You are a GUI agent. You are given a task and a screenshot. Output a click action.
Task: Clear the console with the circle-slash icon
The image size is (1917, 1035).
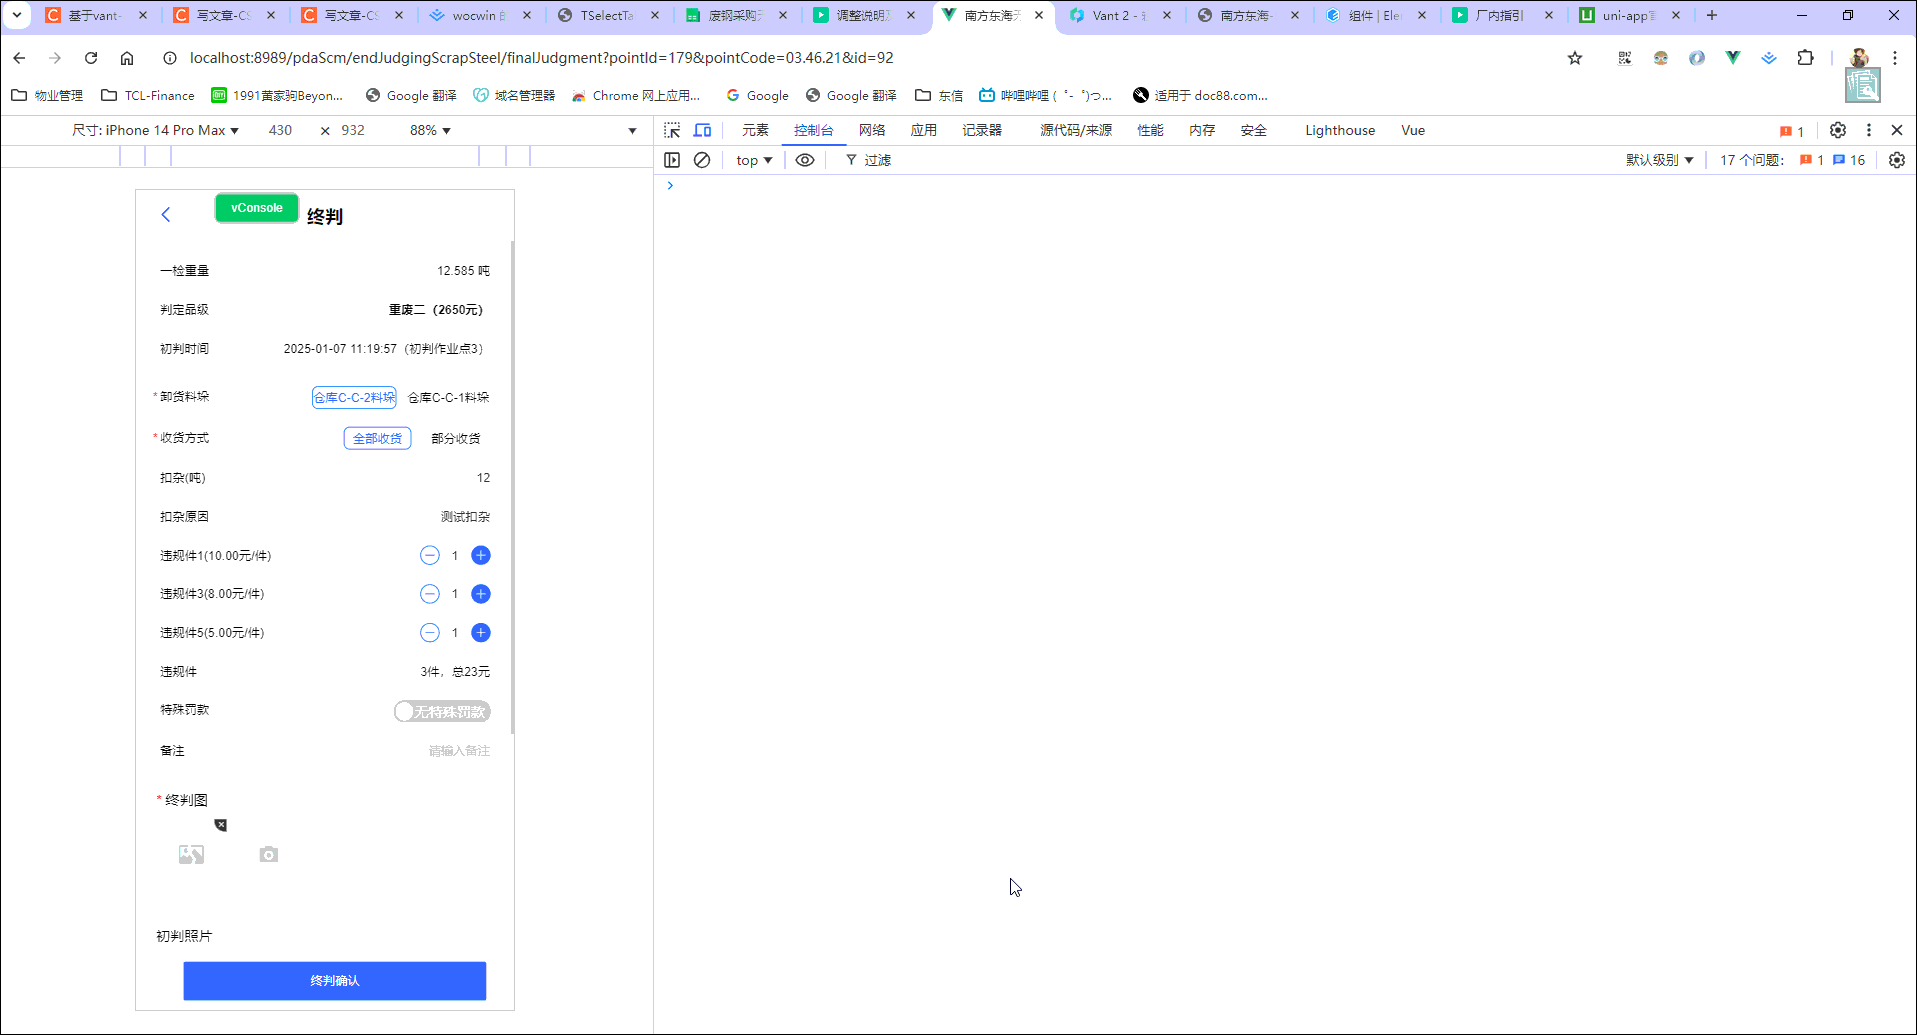(702, 160)
